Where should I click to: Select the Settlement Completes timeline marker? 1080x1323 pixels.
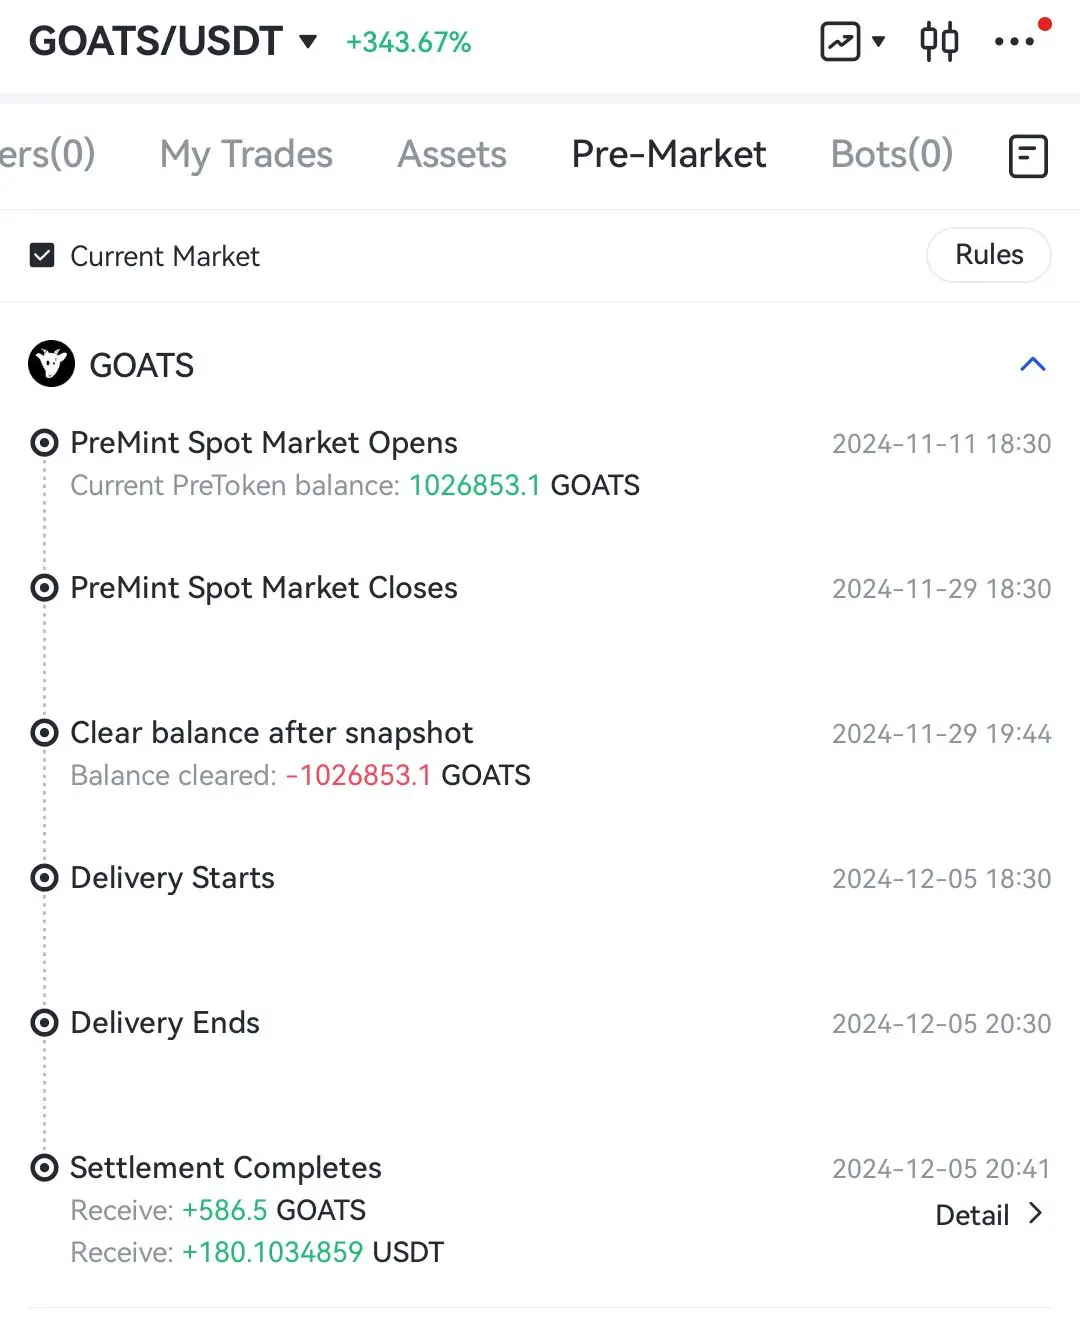pos(44,1167)
